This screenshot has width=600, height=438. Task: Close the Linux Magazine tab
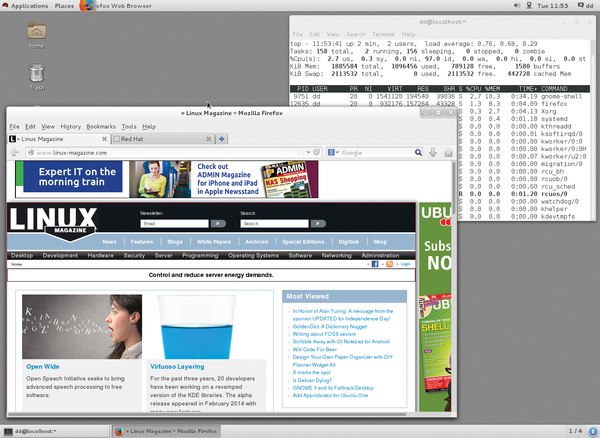(104, 139)
